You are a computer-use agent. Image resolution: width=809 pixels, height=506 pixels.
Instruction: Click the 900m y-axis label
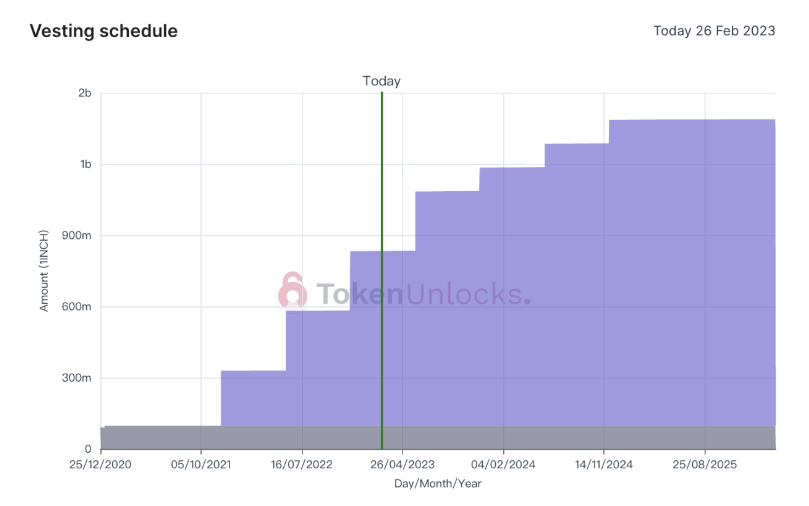[x=77, y=235]
